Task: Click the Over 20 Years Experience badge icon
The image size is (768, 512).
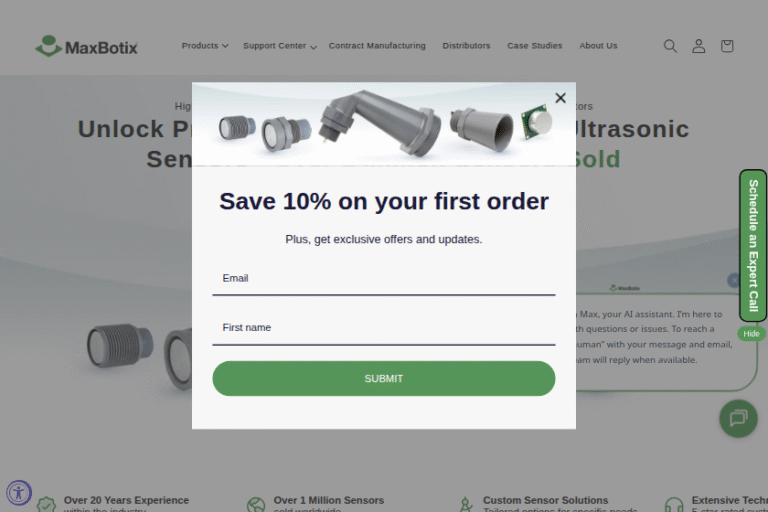Action: [x=46, y=504]
